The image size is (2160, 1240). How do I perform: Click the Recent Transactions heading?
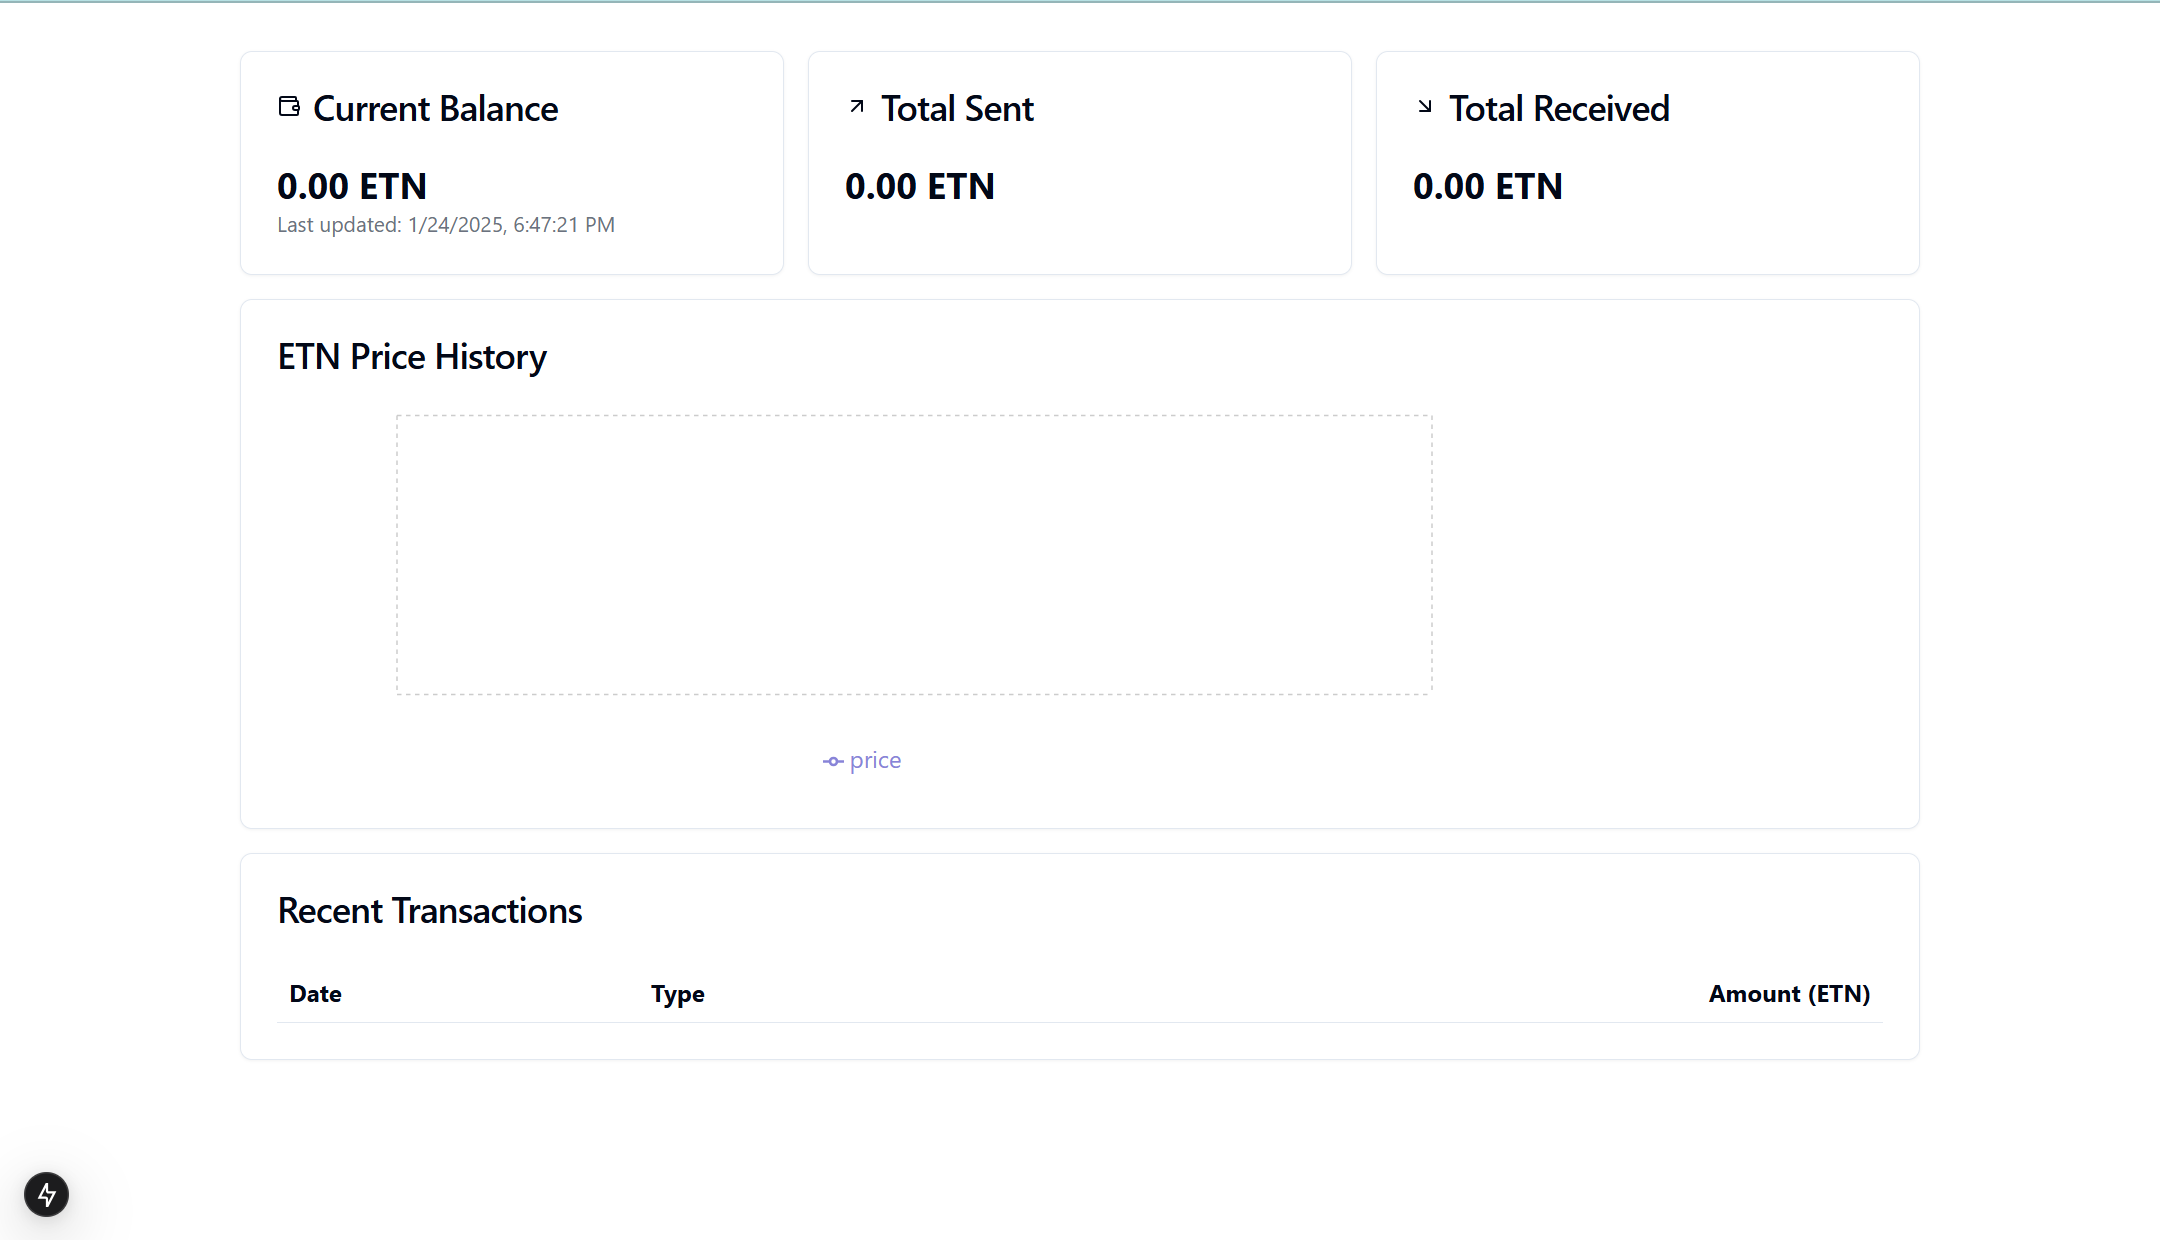(430, 911)
